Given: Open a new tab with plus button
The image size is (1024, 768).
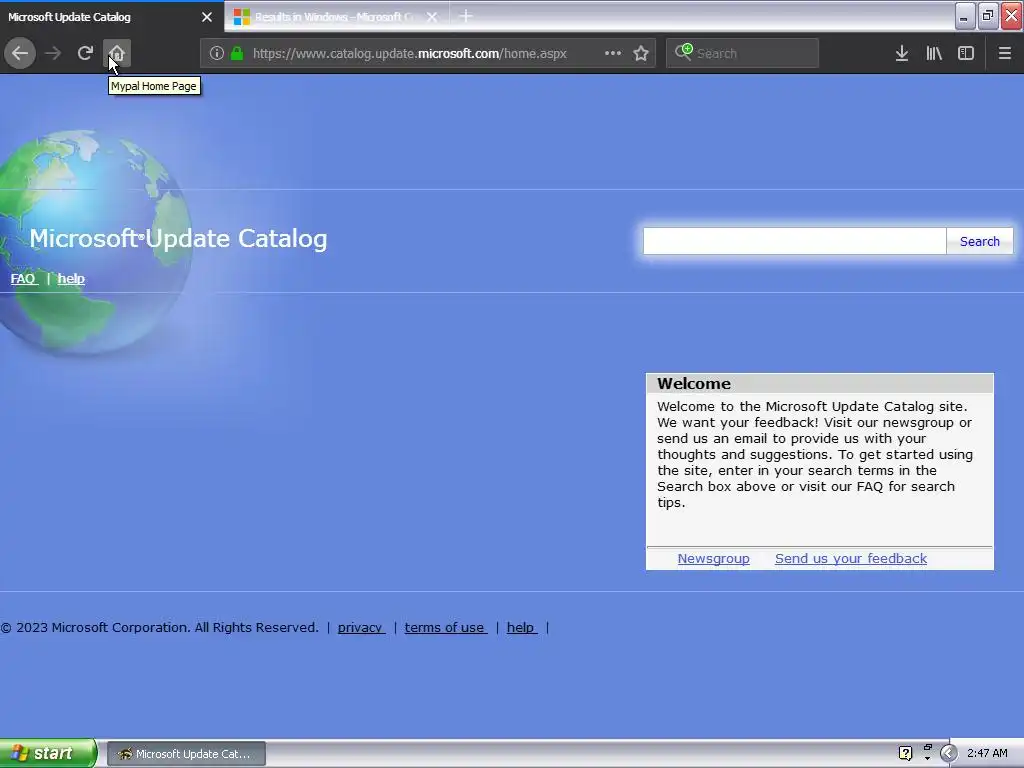Looking at the screenshot, I should pyautogui.click(x=466, y=16).
